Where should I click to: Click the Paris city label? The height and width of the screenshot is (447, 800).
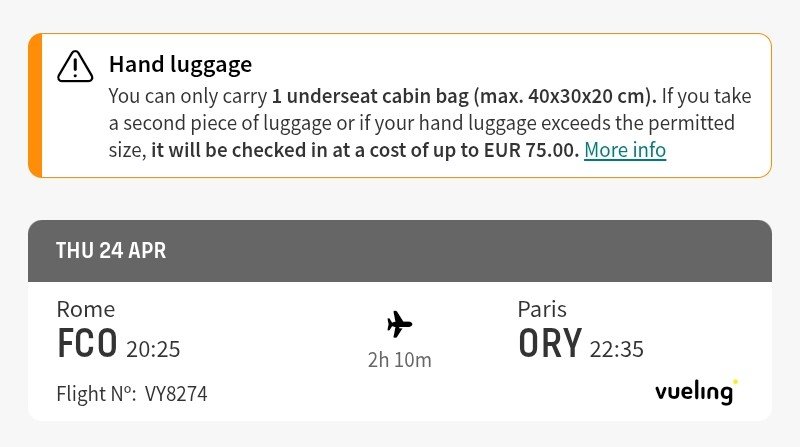coord(543,309)
